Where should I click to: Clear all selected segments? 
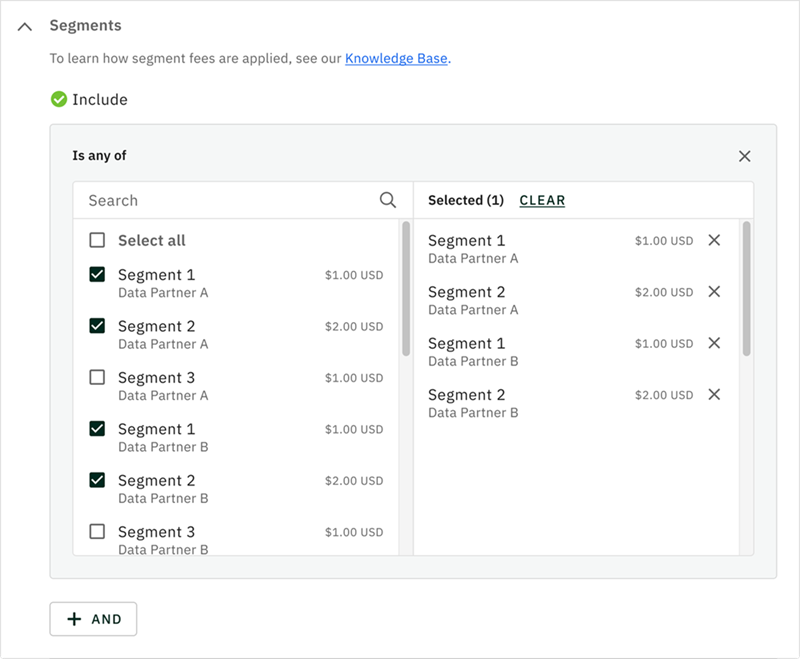542,200
